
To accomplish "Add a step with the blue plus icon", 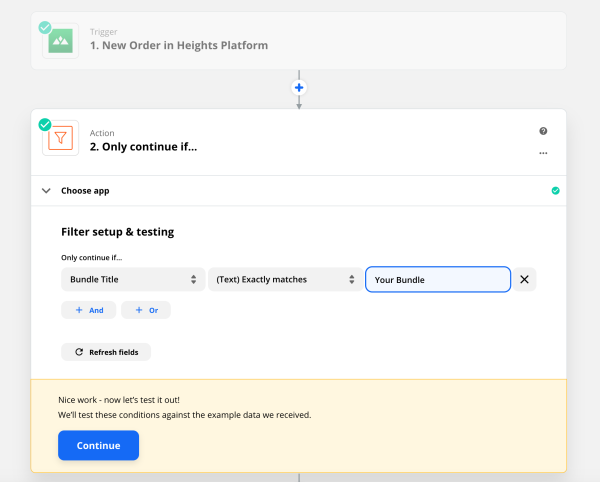I will [299, 88].
